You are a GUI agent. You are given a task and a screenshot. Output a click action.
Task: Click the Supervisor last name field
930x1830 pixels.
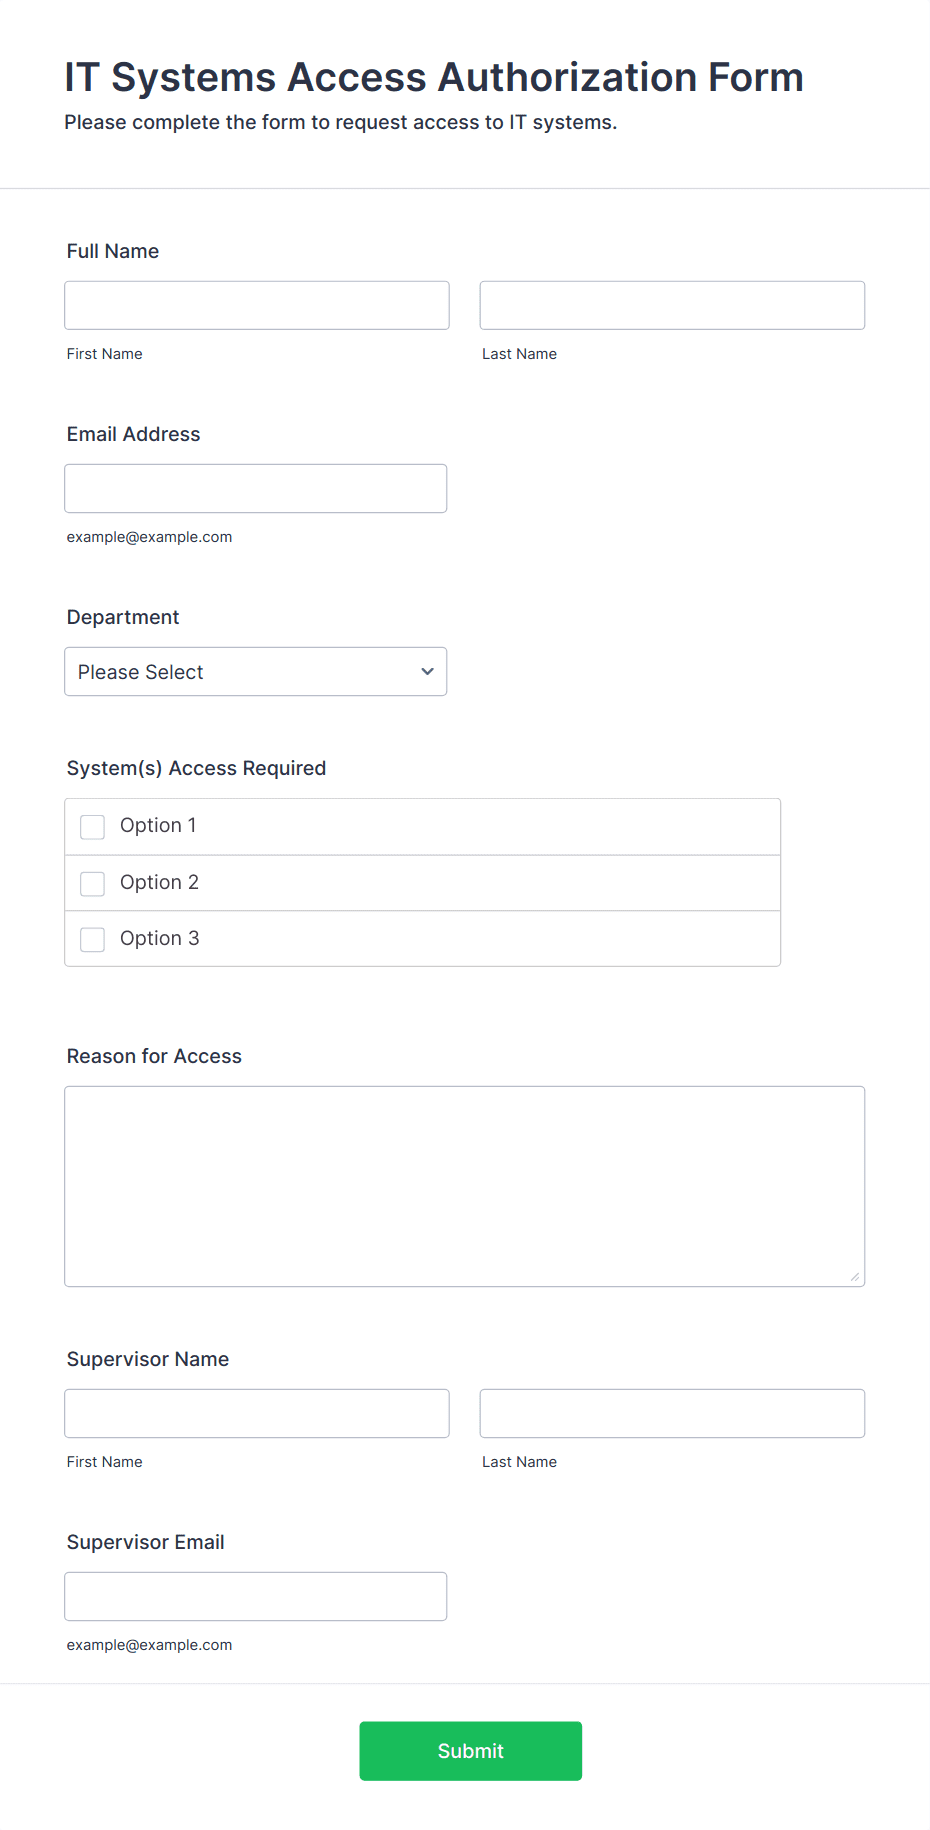click(x=672, y=1413)
